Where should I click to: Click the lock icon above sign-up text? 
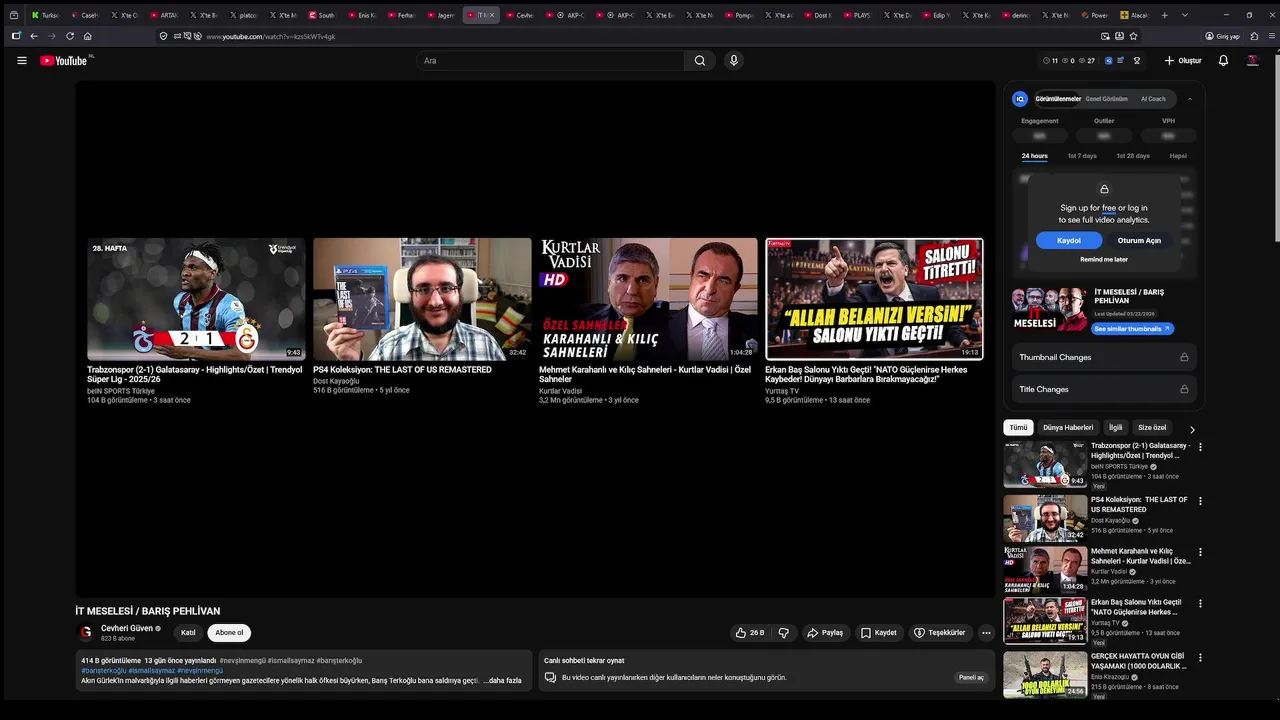(x=1104, y=189)
